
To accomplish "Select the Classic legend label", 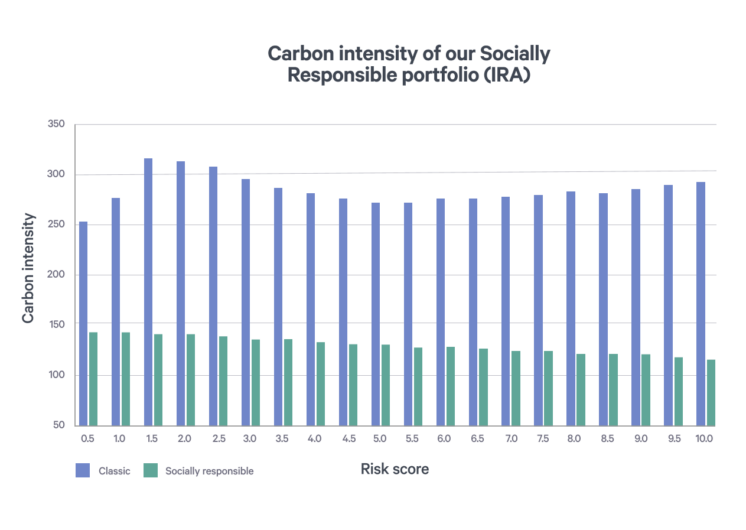I will click(111, 470).
